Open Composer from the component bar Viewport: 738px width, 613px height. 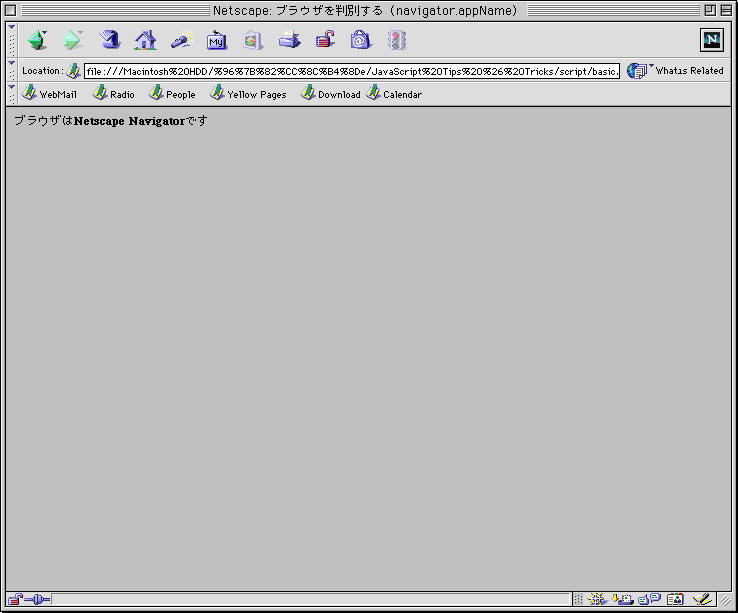pyautogui.click(x=702, y=599)
